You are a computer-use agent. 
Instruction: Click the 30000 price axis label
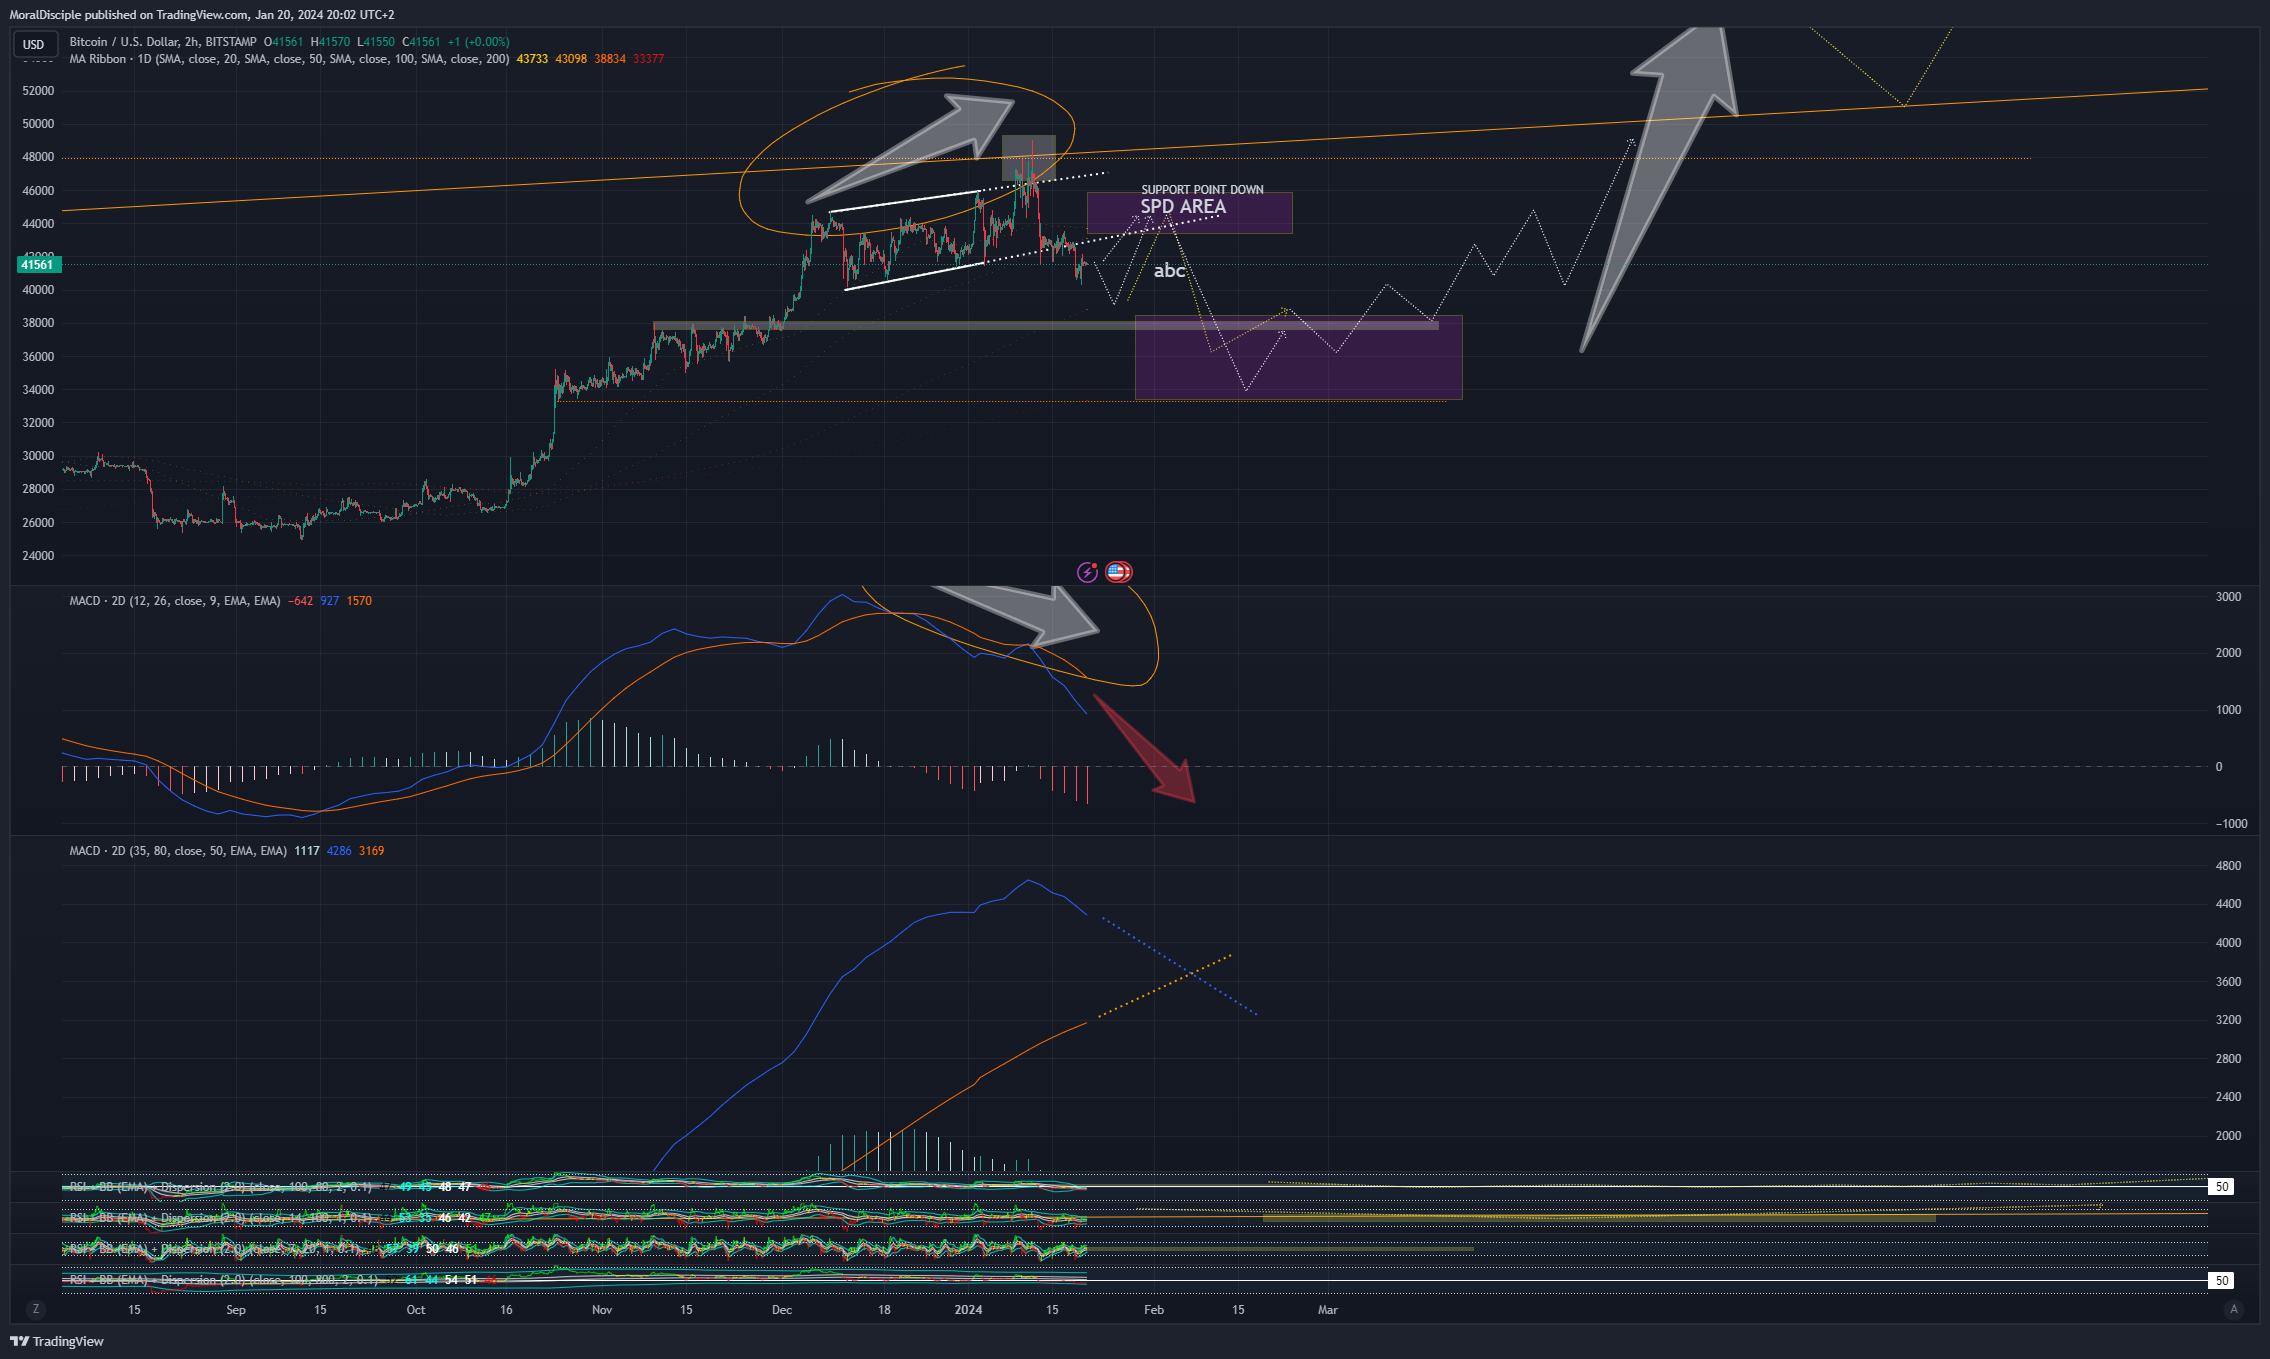(x=38, y=456)
